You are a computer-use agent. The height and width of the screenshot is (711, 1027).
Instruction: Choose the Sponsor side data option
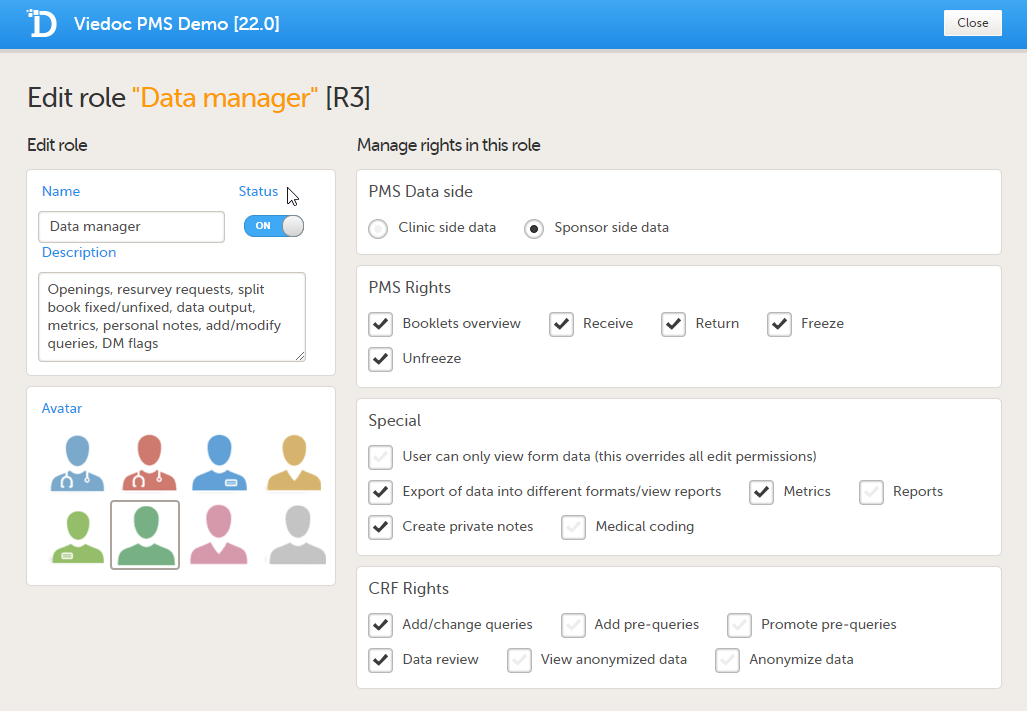(535, 228)
